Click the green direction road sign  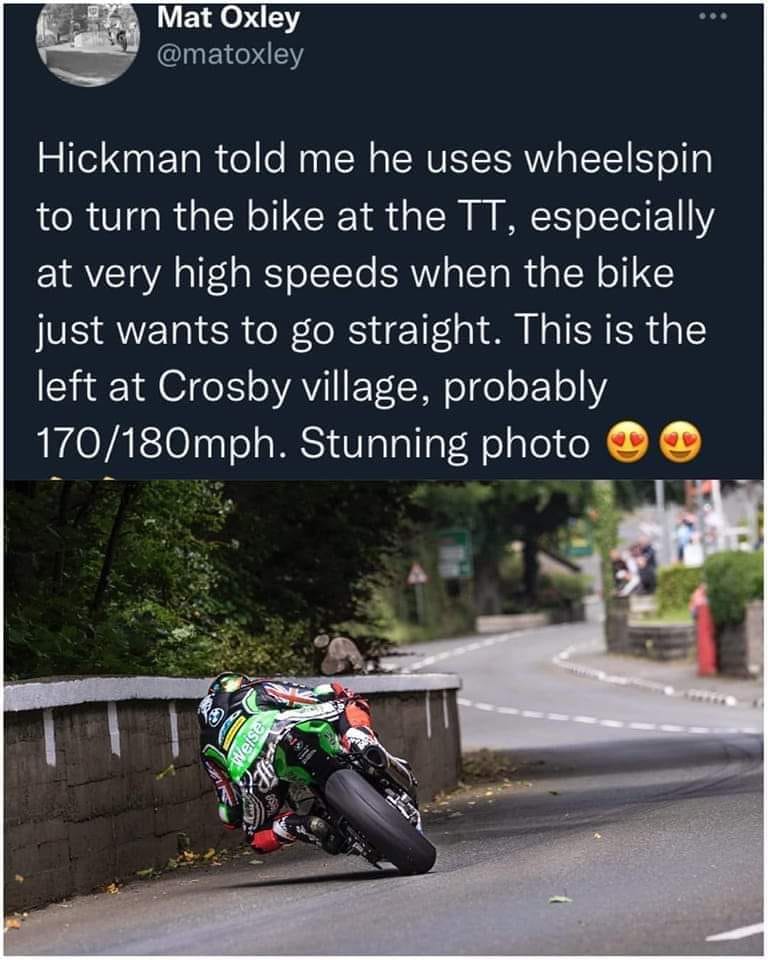click(x=454, y=554)
